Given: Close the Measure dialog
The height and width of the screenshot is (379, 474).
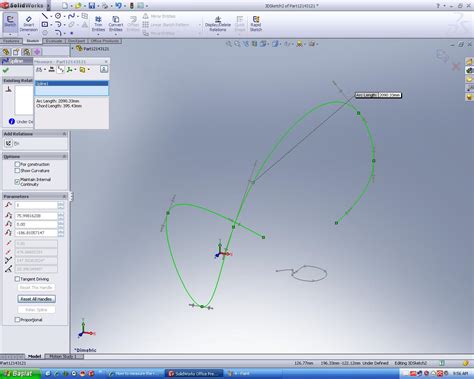Looking at the screenshot, I should (106, 62).
